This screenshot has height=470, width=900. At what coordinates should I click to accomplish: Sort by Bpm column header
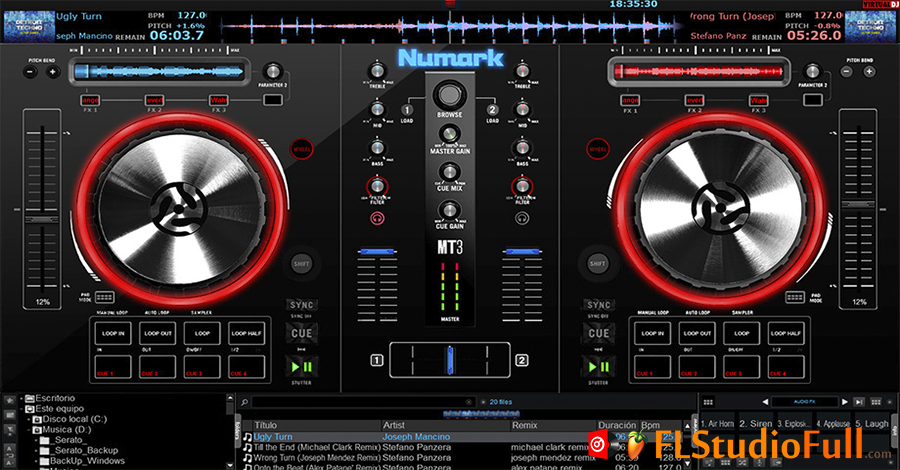point(660,425)
